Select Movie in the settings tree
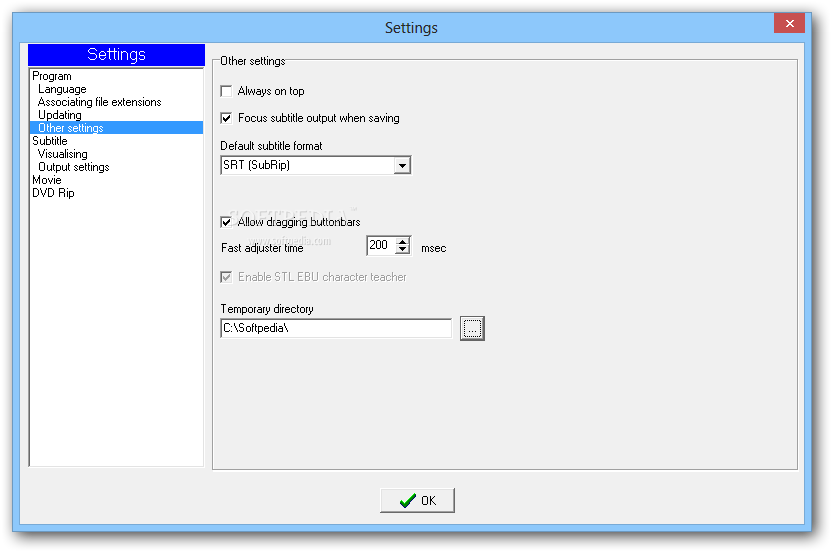Viewport: 832px width, 552px height. point(47,180)
